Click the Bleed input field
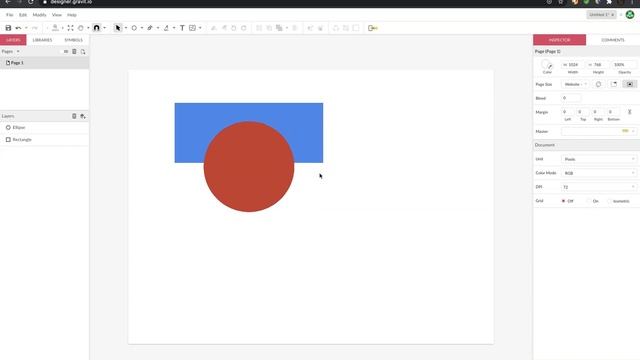 coord(571,98)
